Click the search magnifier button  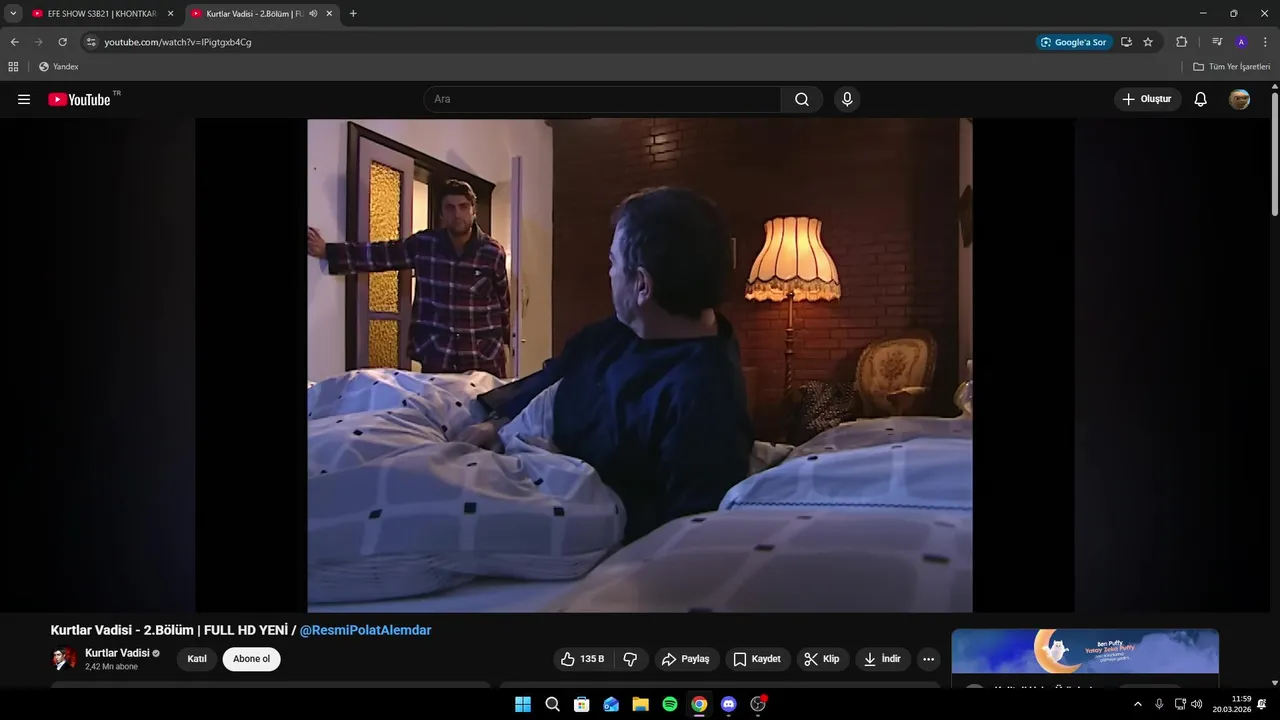802,99
